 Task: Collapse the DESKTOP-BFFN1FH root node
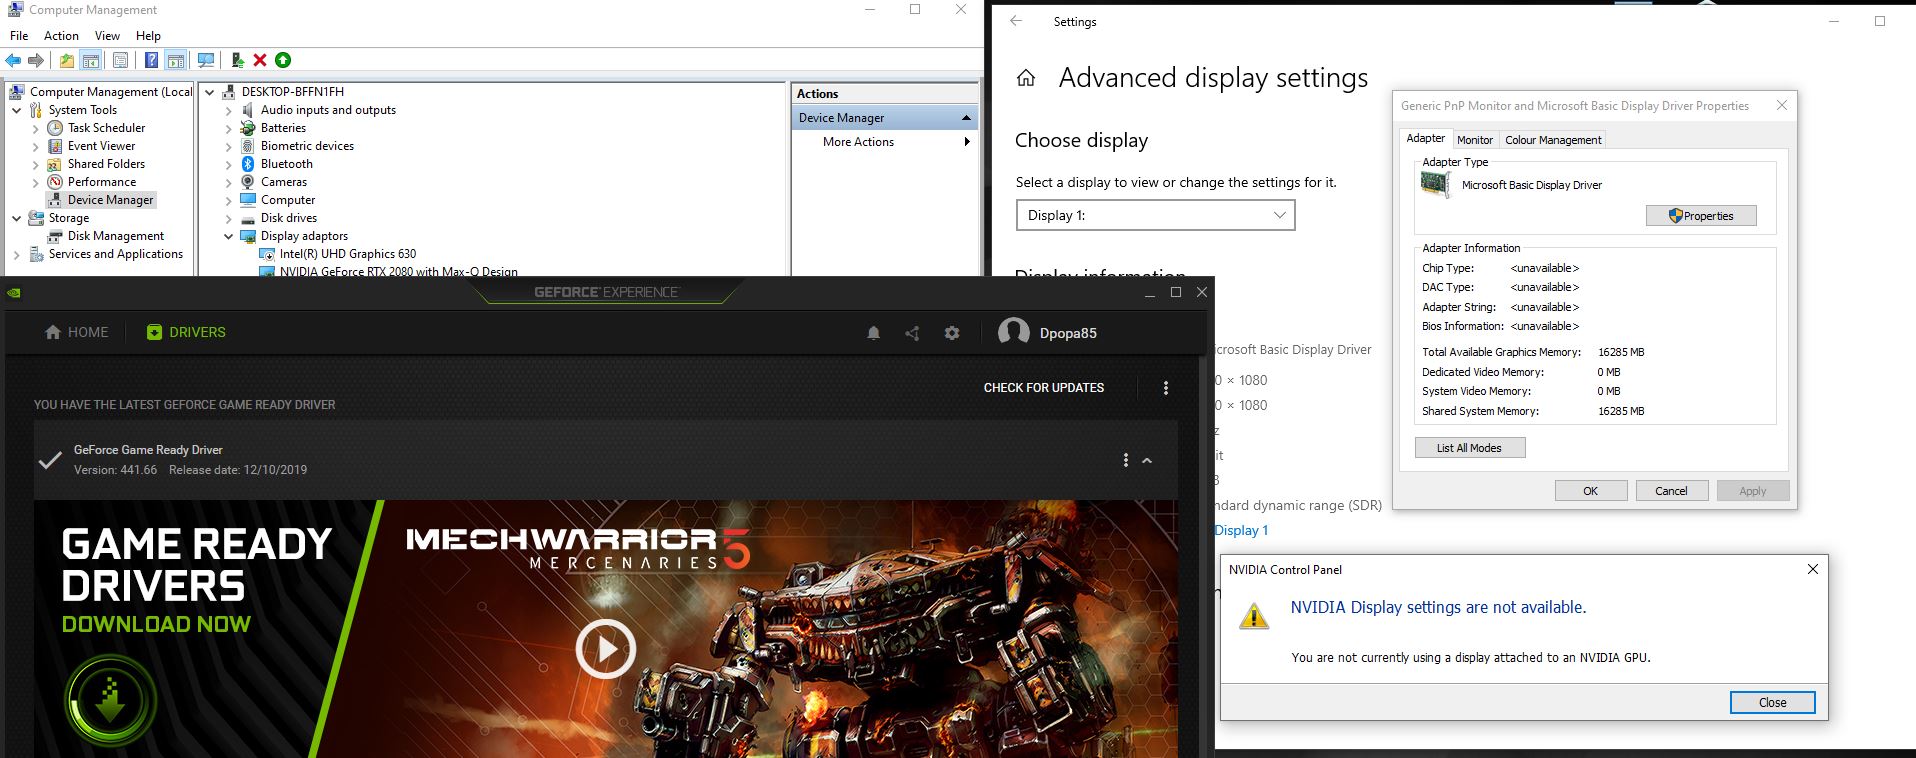210,92
